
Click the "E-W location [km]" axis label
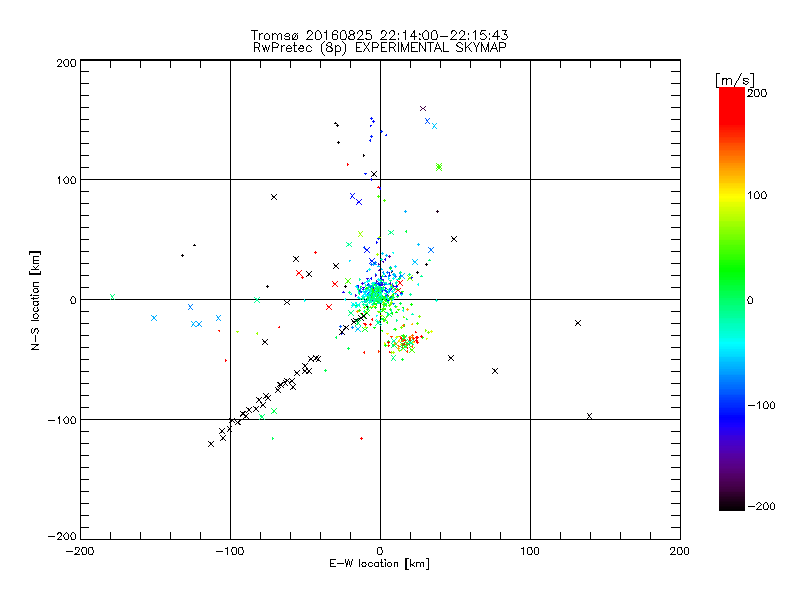tap(379, 564)
